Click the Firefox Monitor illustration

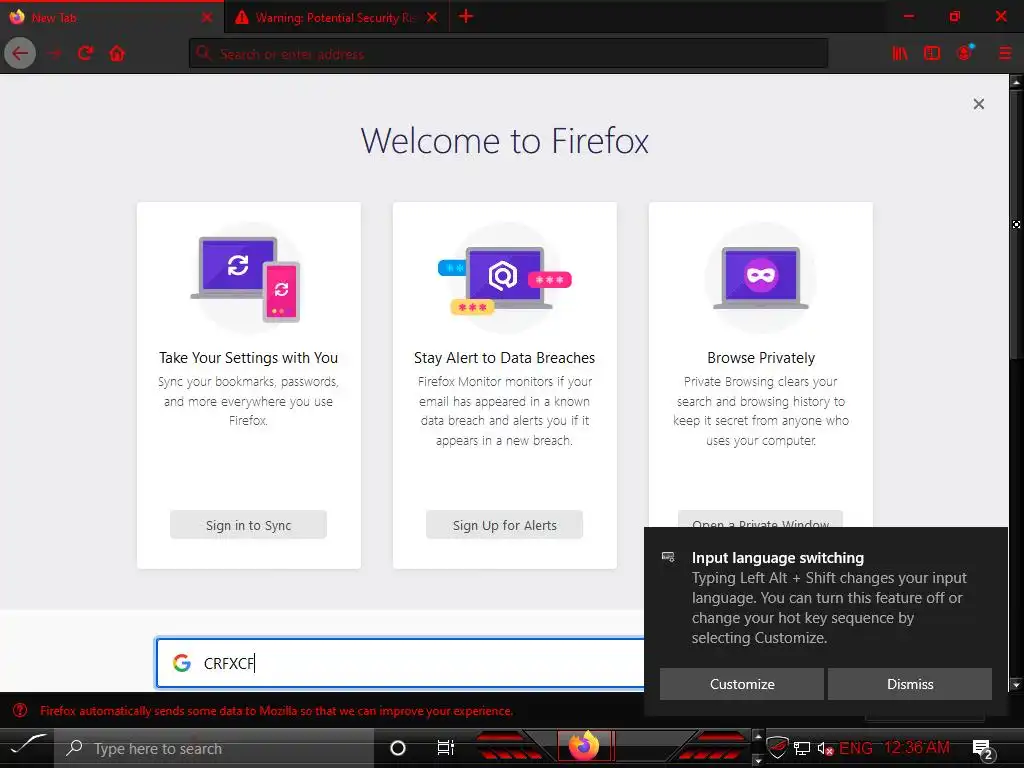point(504,279)
